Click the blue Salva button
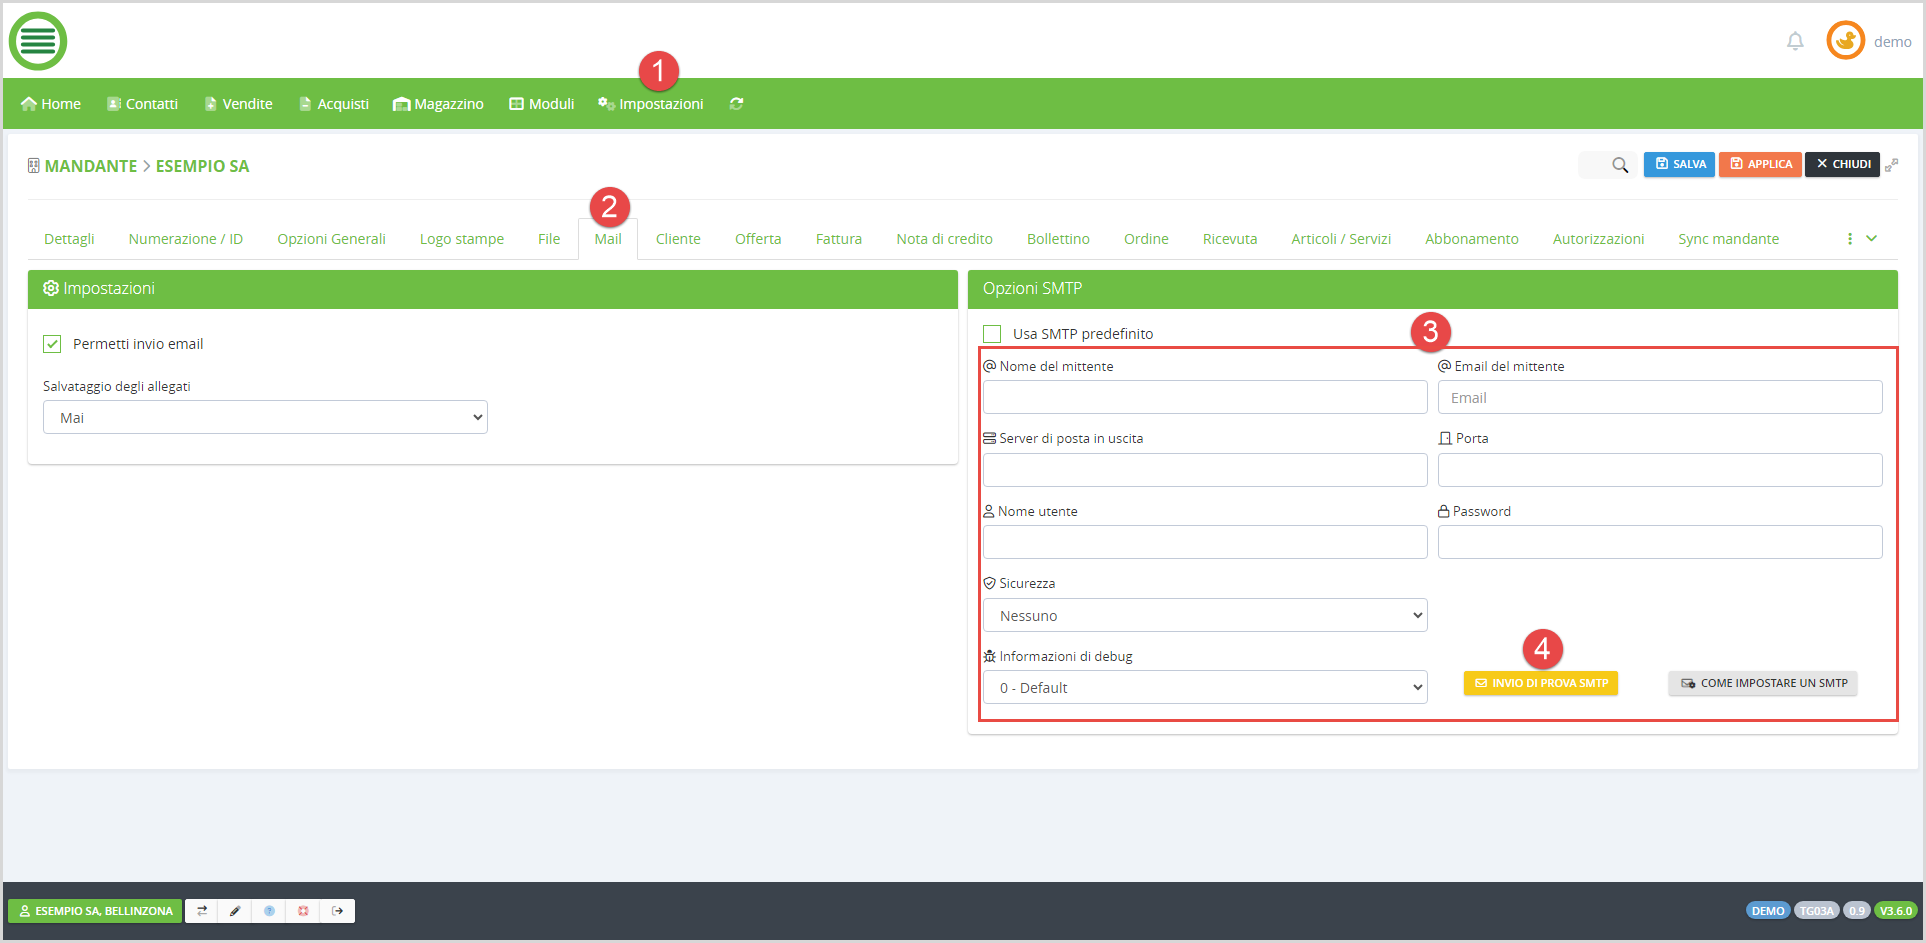 [x=1680, y=165]
